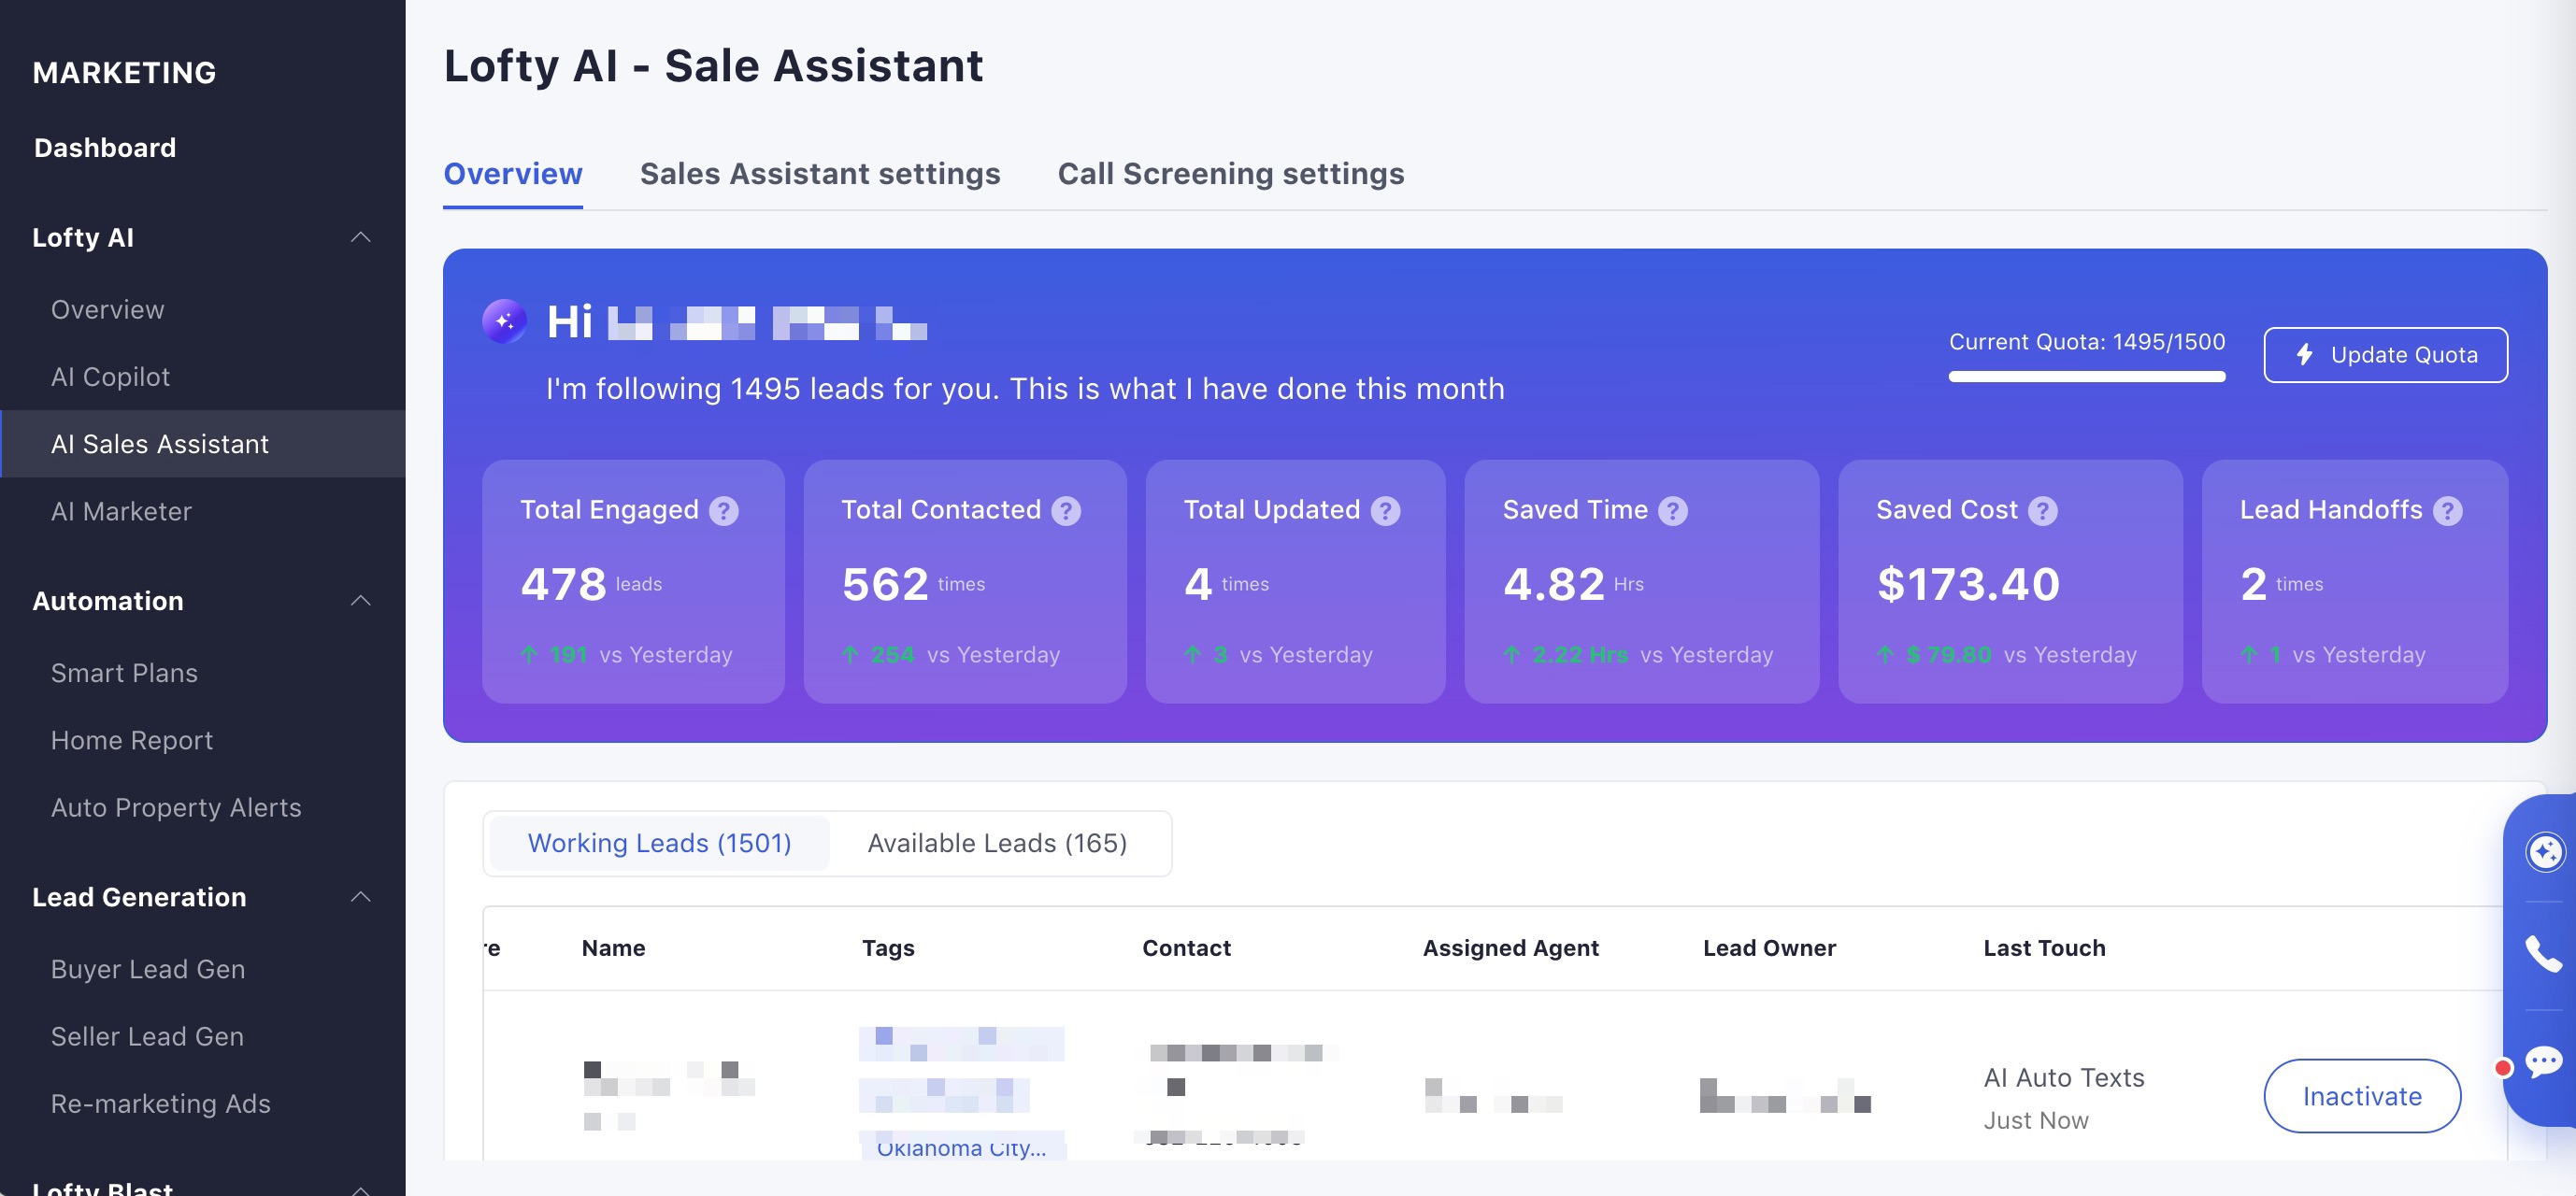Select Smart Plans in the sidebar
The height and width of the screenshot is (1196, 2576).
click(x=124, y=672)
